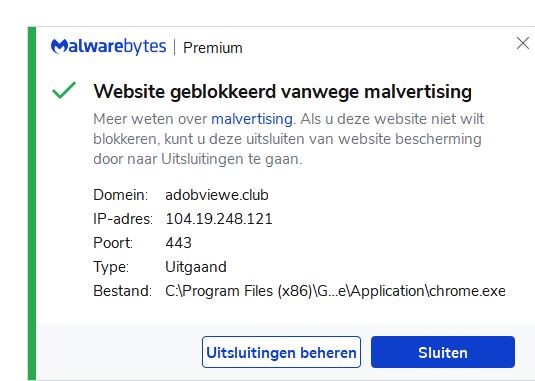Click the Type label
This screenshot has width=535, height=381.
[111, 267]
